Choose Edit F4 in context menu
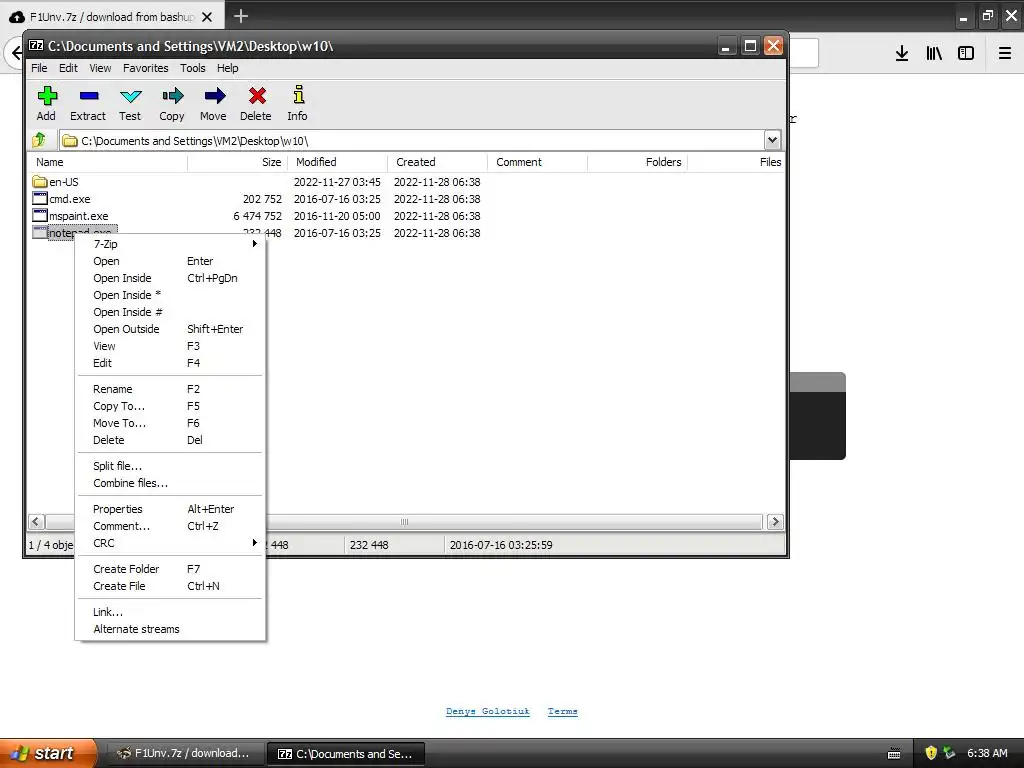The image size is (1024, 768). [170, 362]
